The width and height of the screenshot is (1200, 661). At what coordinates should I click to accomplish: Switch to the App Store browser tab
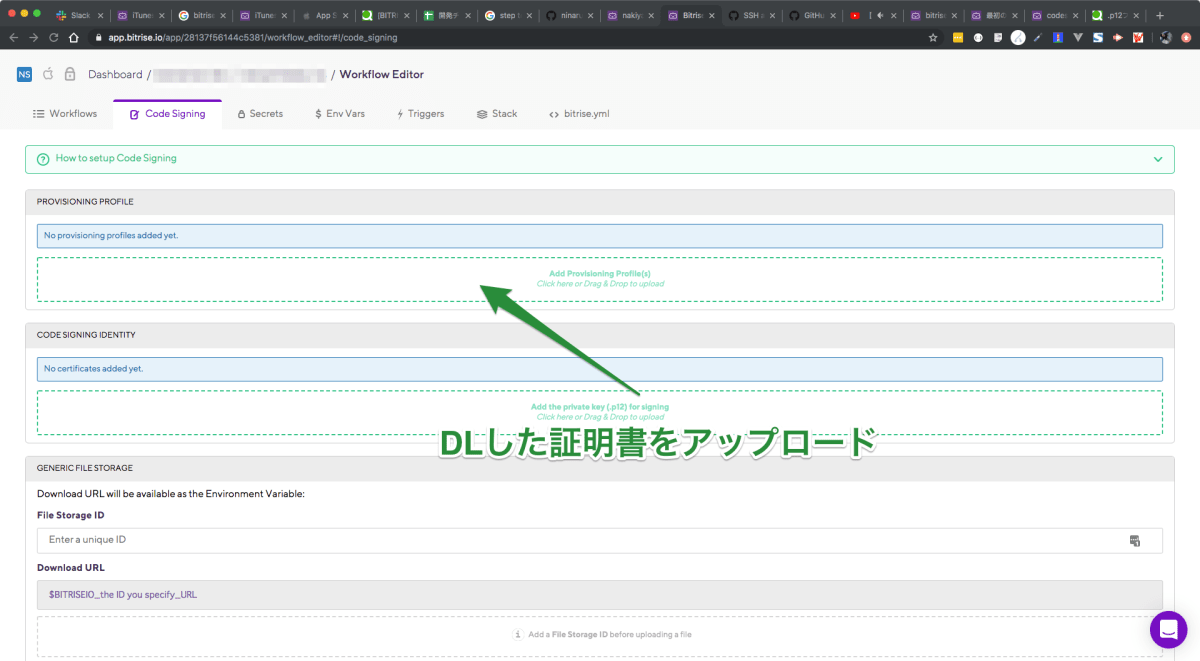pos(326,16)
